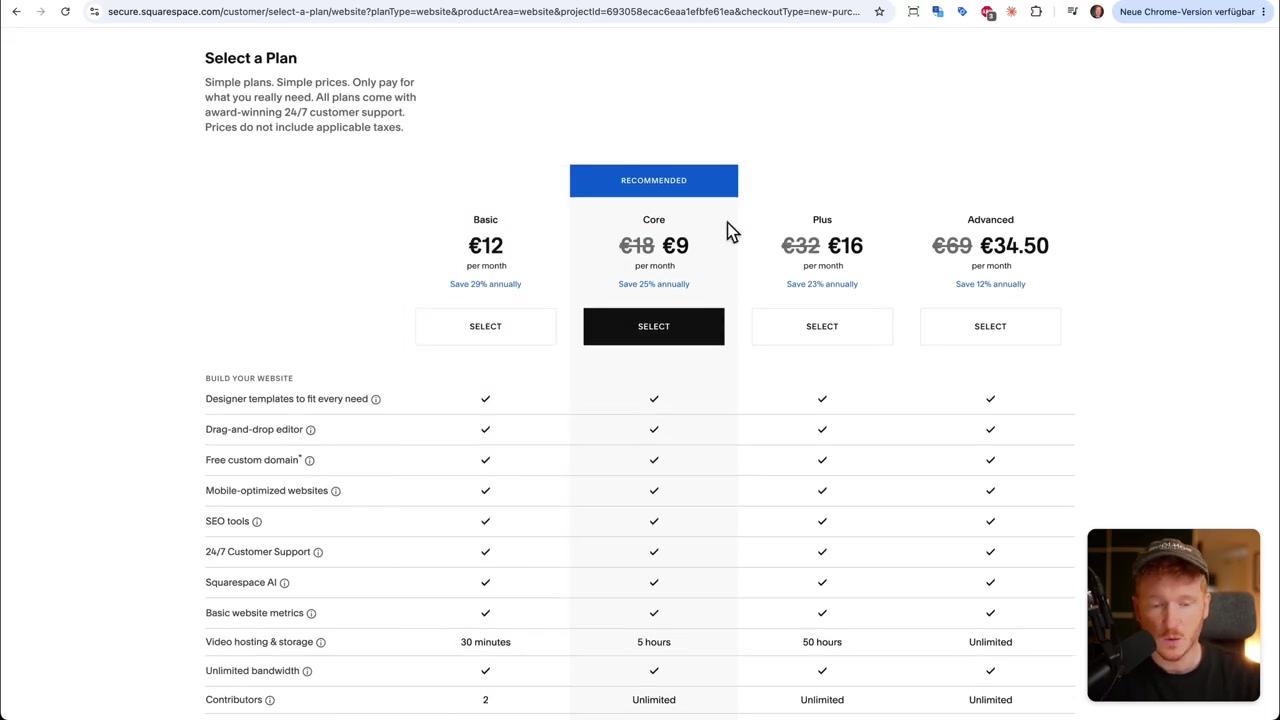Click the address bar URL

[484, 12]
